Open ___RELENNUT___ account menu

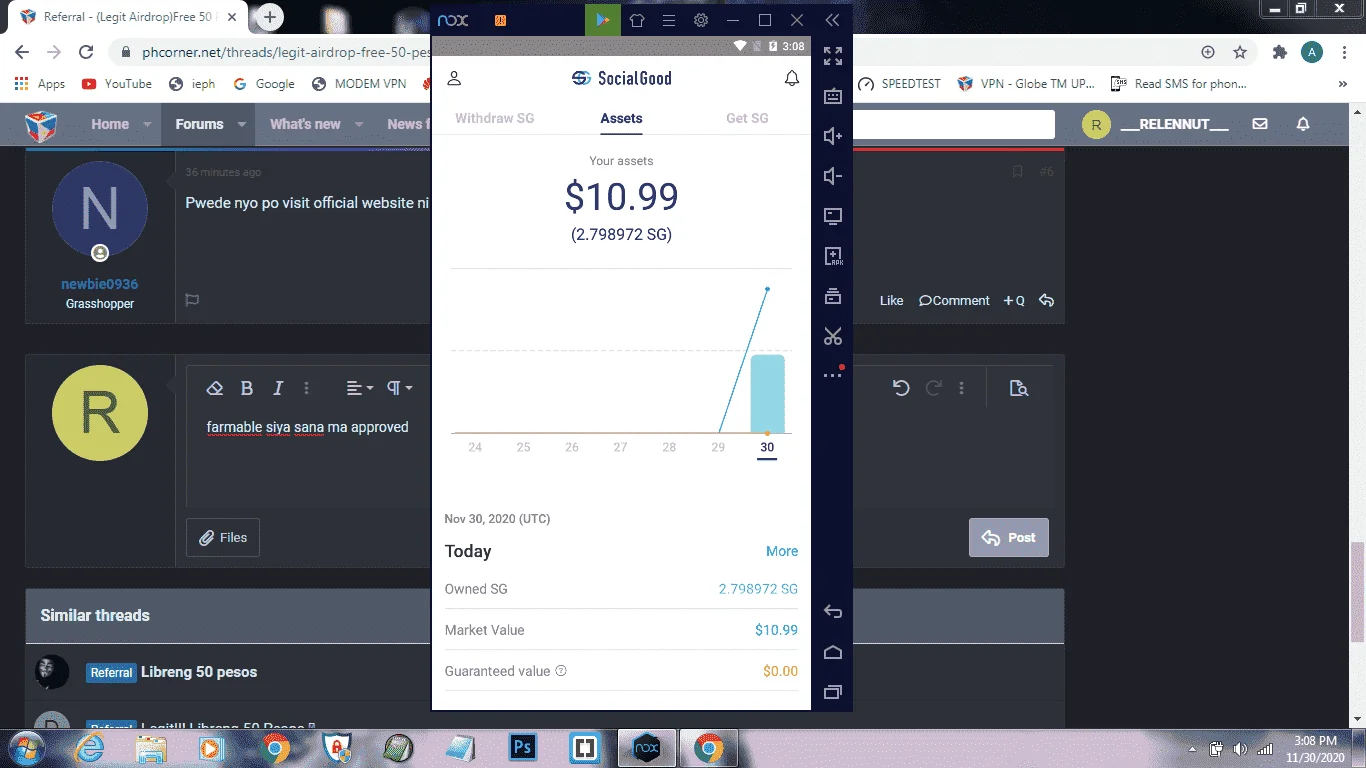point(1156,124)
